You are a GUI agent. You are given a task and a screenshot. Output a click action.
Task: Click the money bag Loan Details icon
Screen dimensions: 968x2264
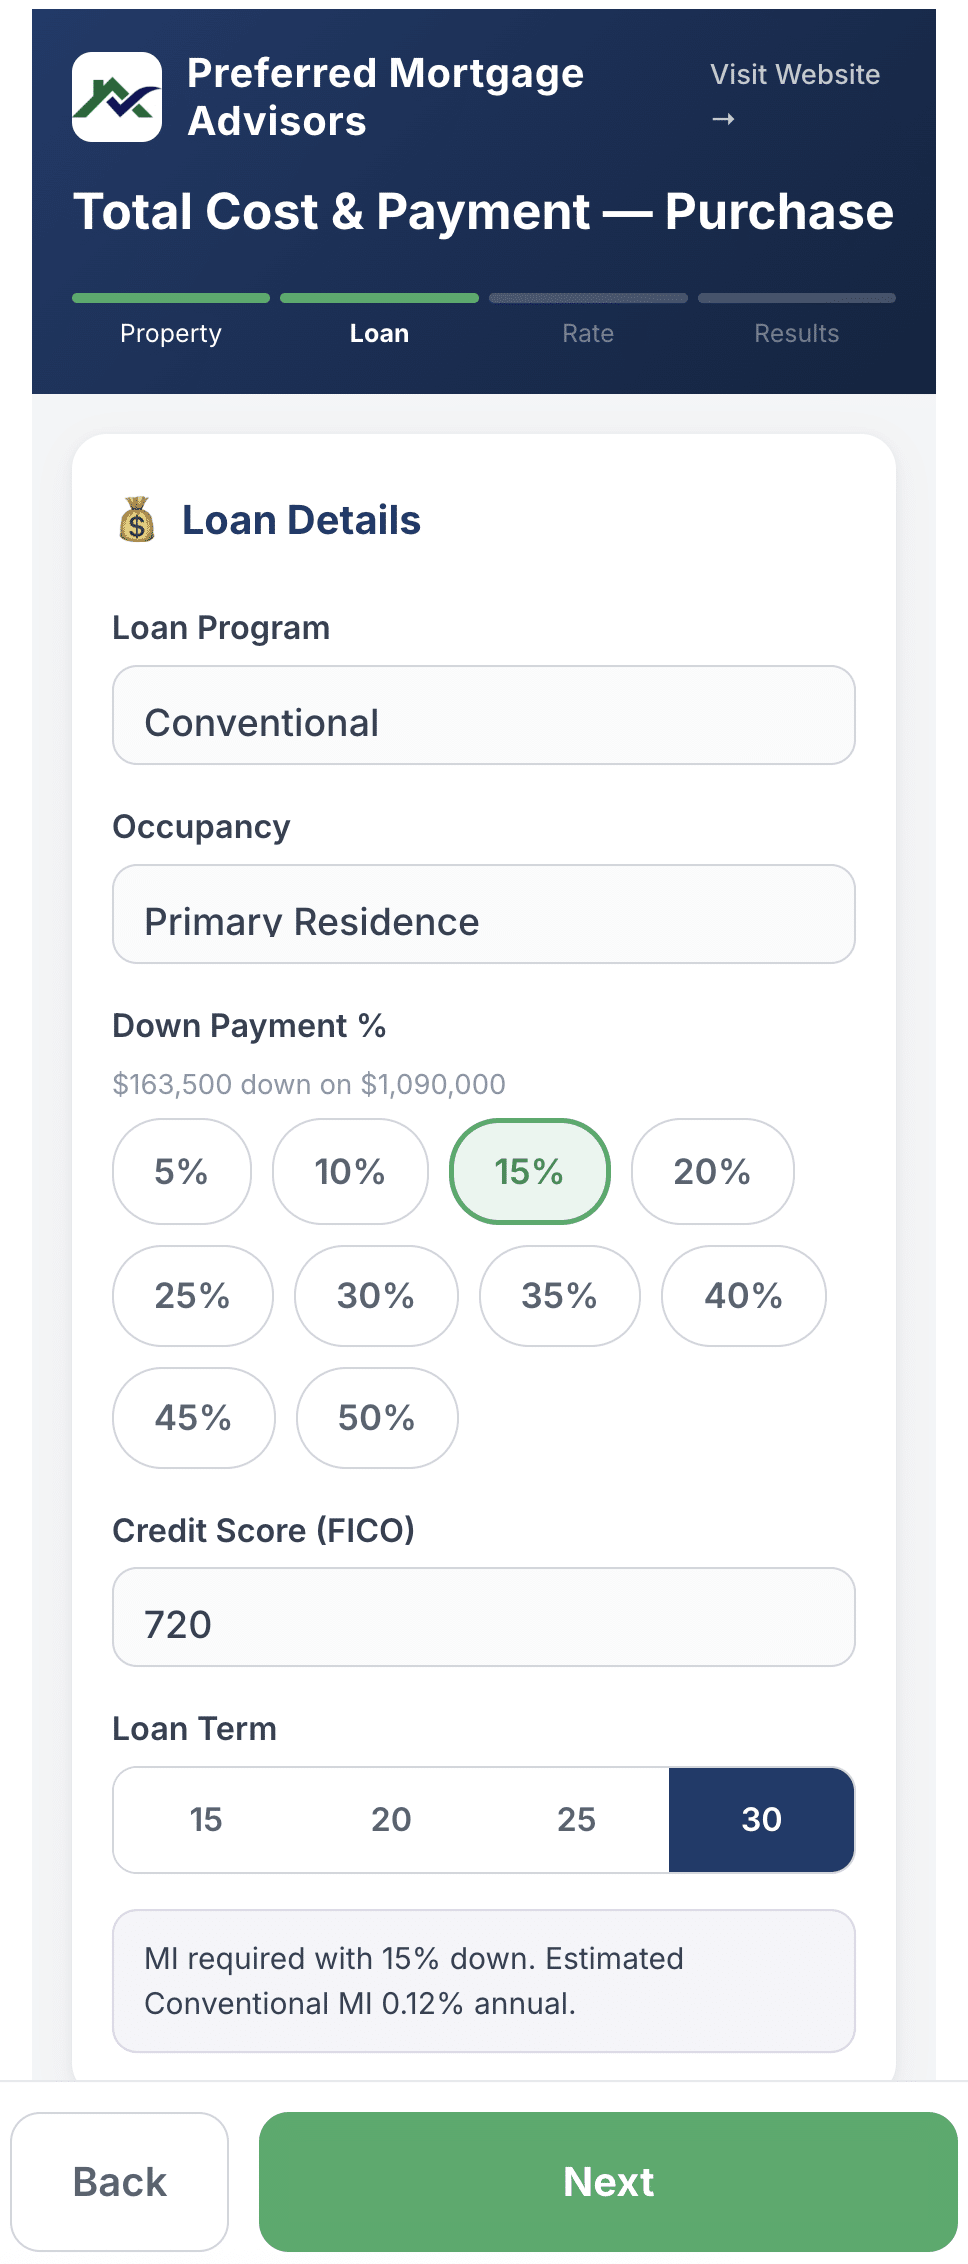[137, 520]
